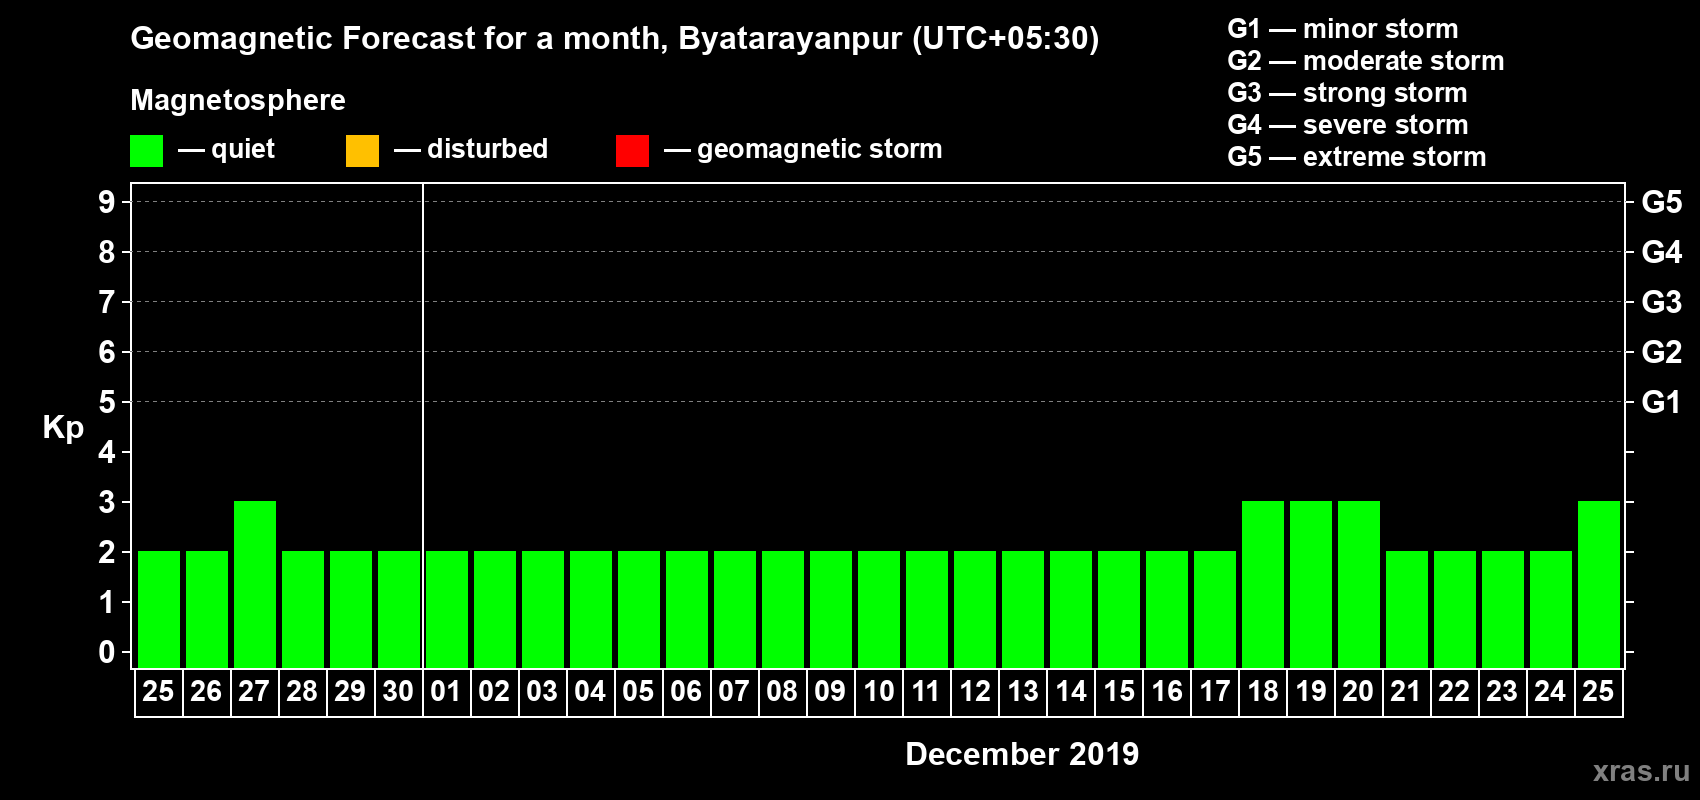The image size is (1700, 800).
Task: Click the bar for December 20
Action: click(x=1359, y=584)
